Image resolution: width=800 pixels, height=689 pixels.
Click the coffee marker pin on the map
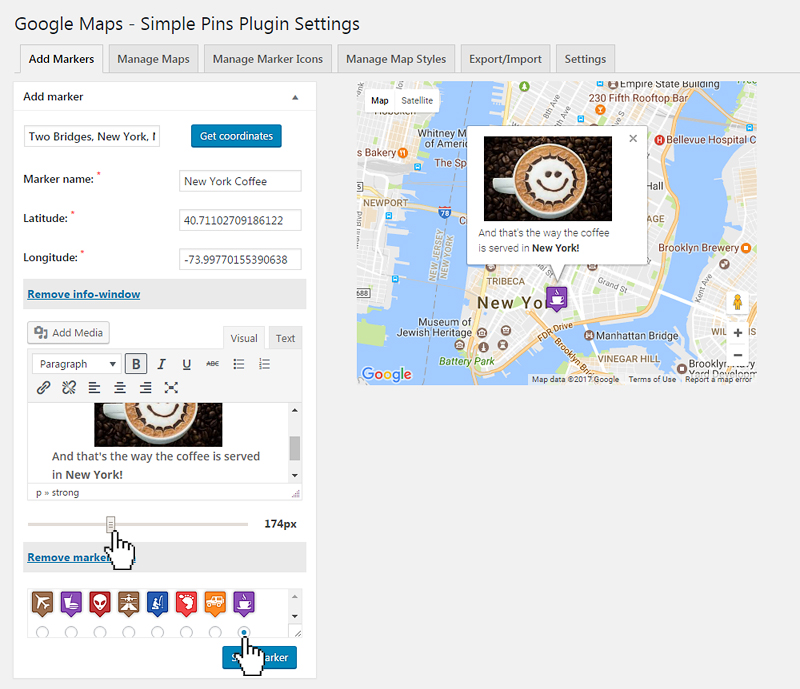coord(557,299)
